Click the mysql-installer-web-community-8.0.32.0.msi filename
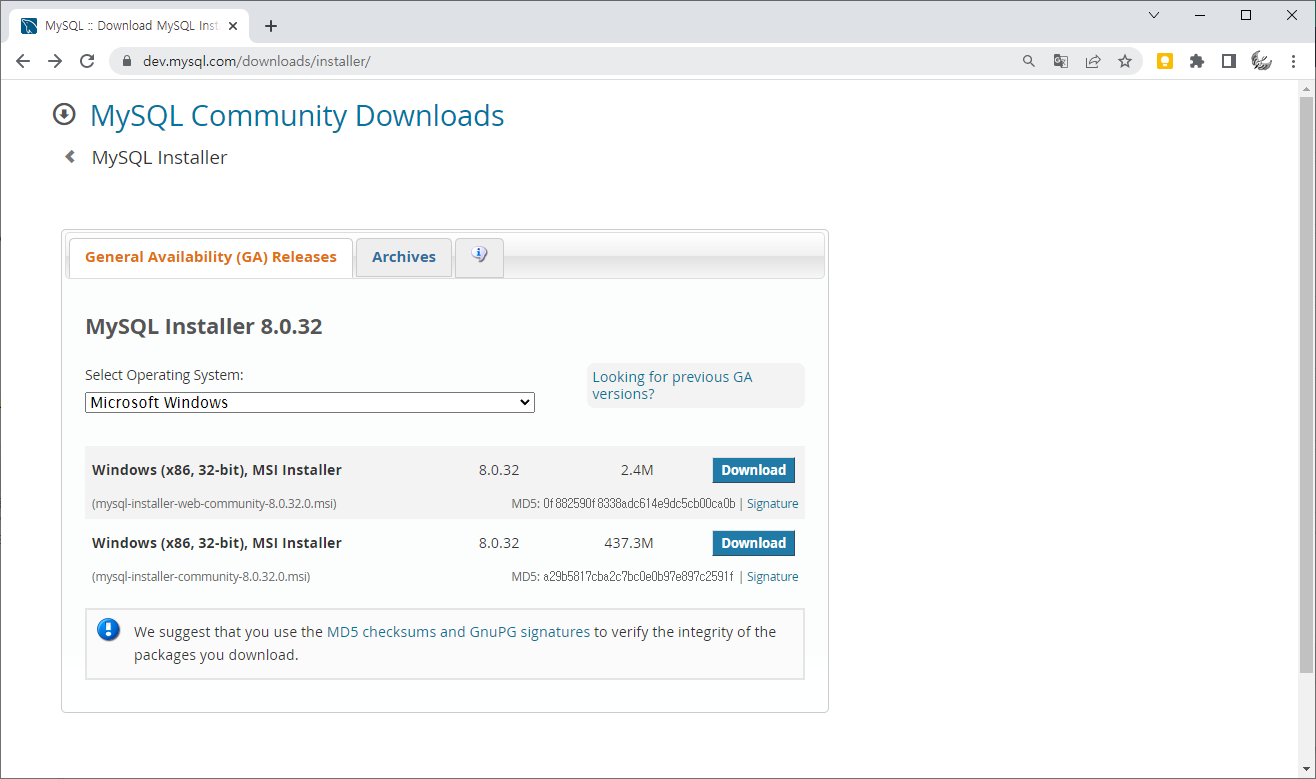Image resolution: width=1316 pixels, height=779 pixels. point(214,504)
